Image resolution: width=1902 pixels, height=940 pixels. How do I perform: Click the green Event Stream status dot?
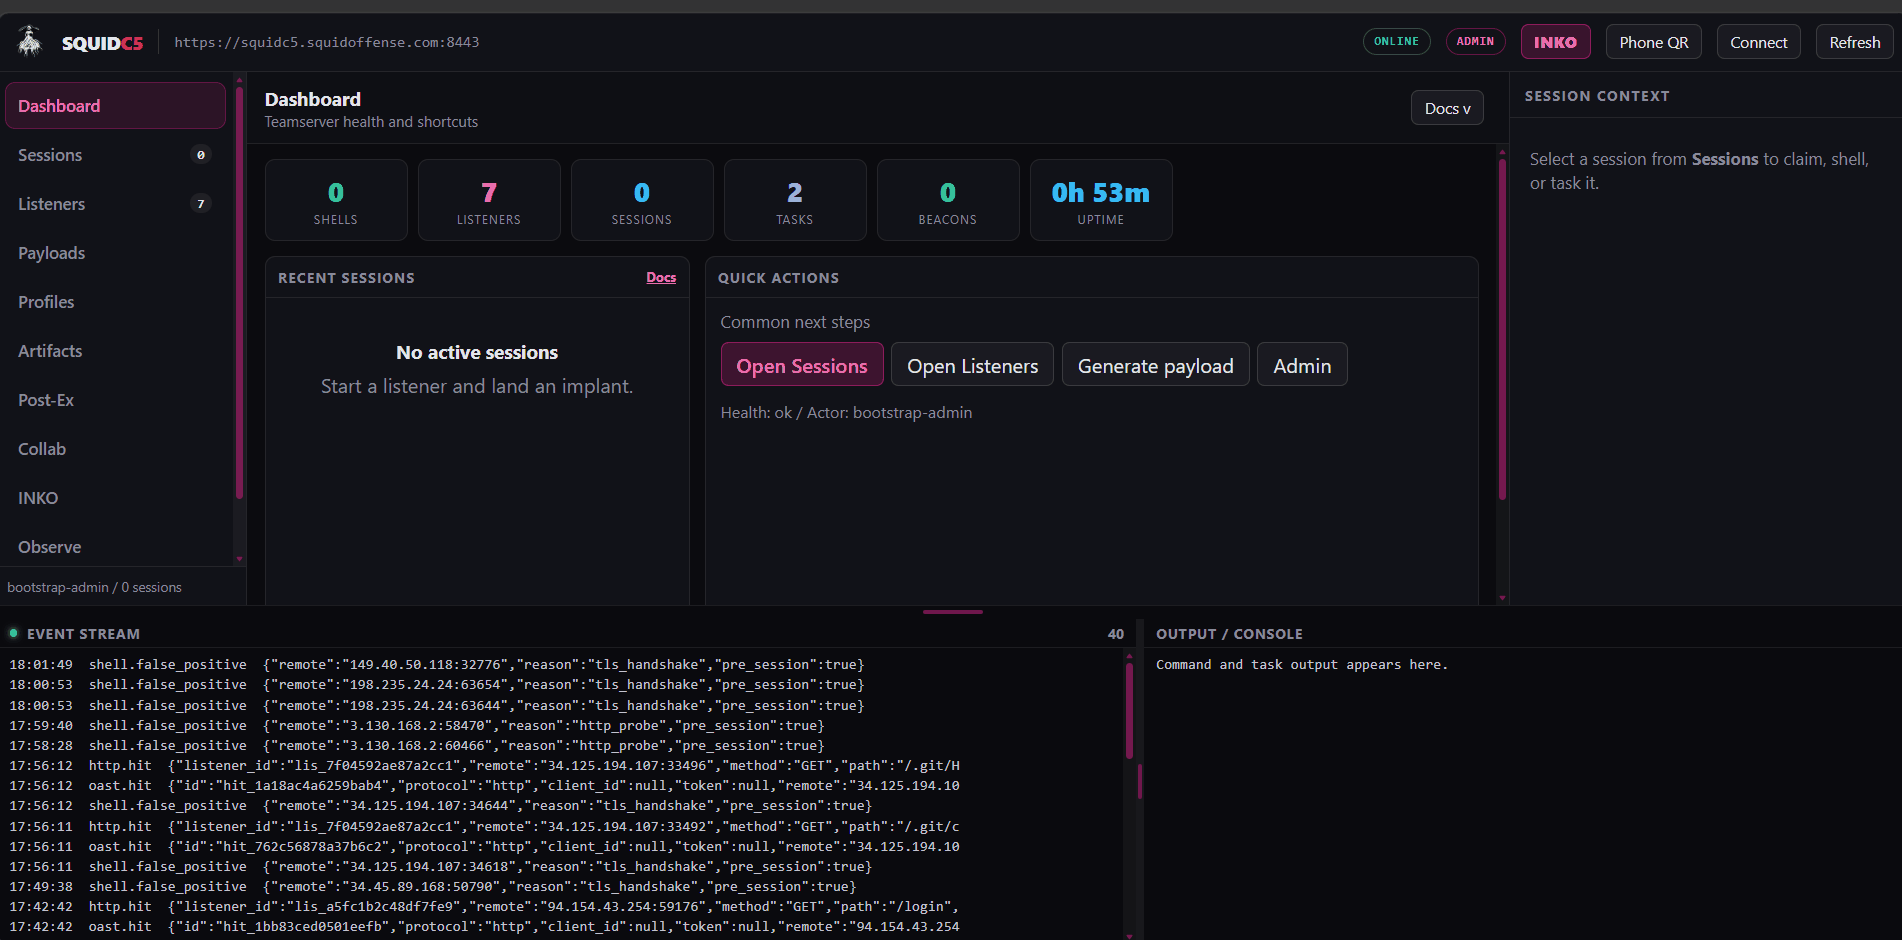(x=14, y=633)
